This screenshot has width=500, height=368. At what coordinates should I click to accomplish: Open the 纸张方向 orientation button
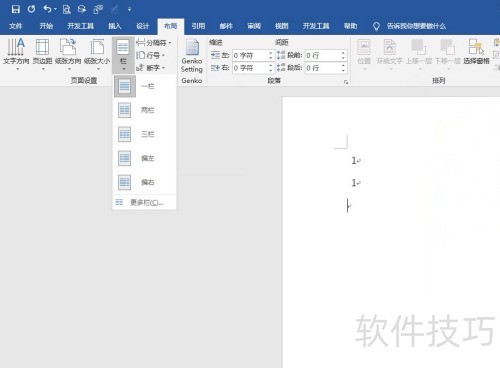point(68,54)
